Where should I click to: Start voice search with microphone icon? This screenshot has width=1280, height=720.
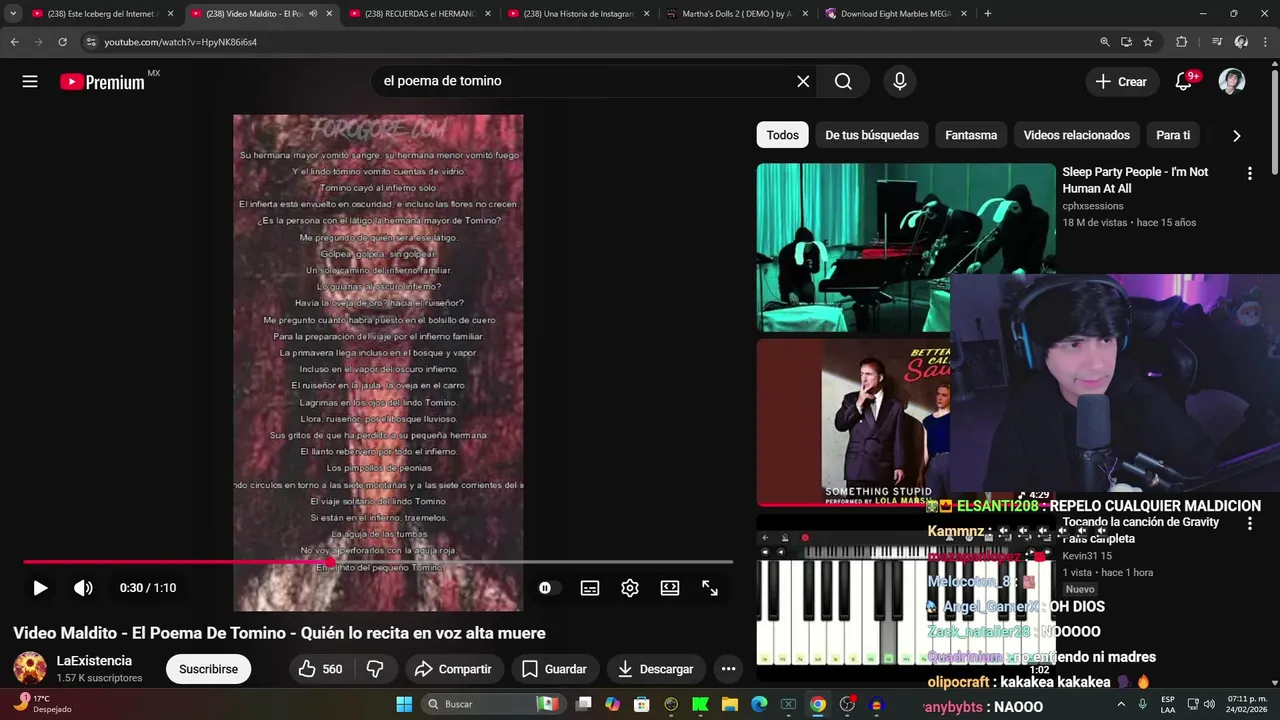pos(900,82)
